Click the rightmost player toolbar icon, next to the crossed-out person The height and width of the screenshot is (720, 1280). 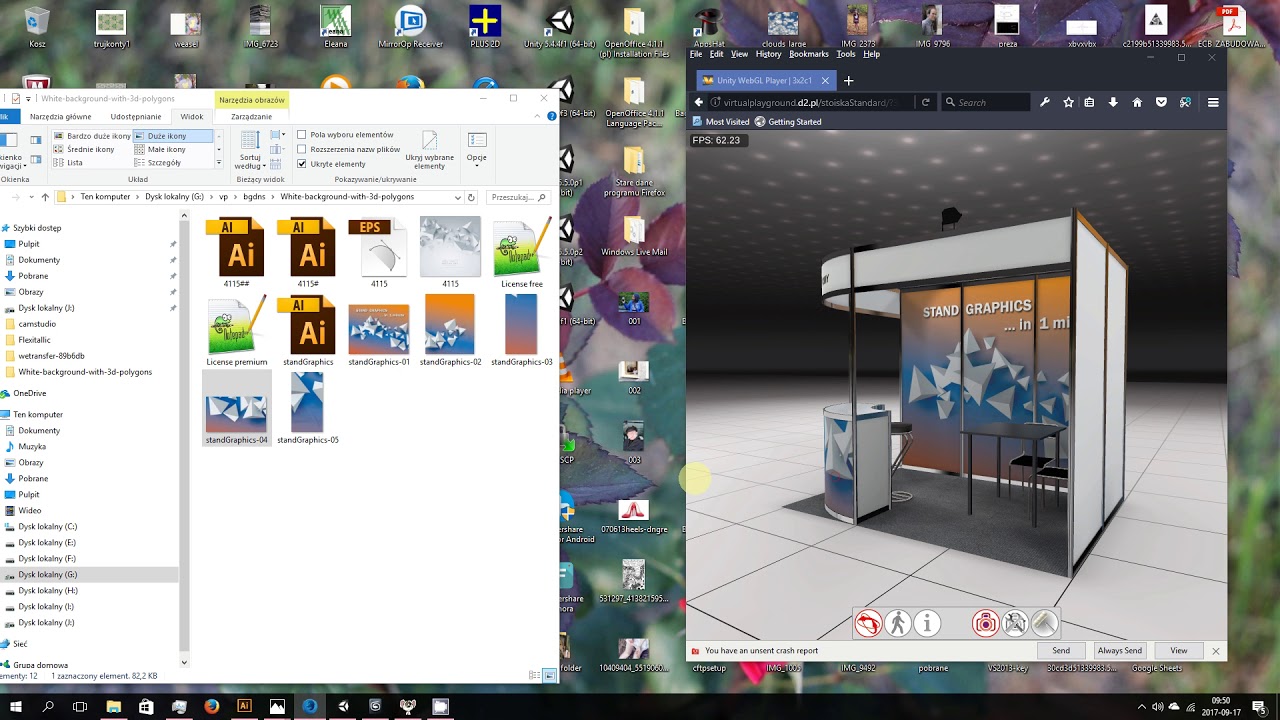tap(1044, 624)
